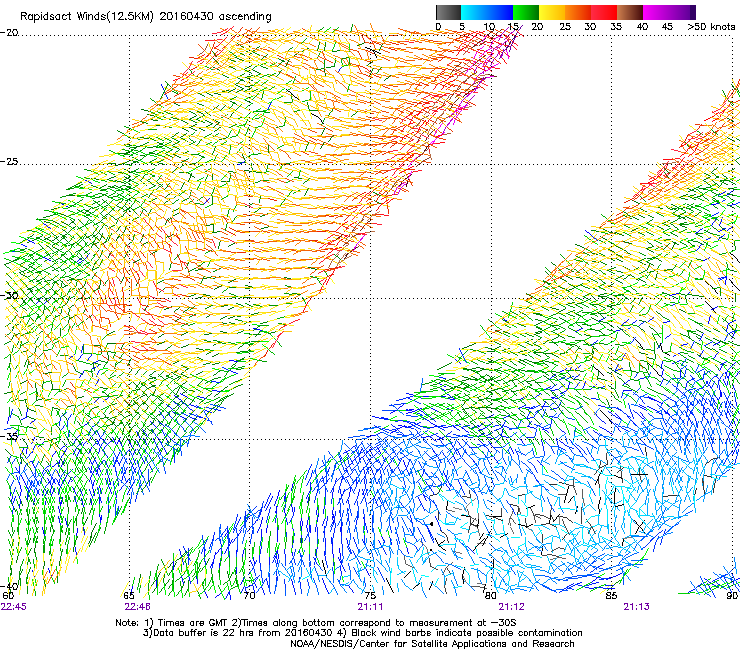Click the longitude label 75

point(370,596)
